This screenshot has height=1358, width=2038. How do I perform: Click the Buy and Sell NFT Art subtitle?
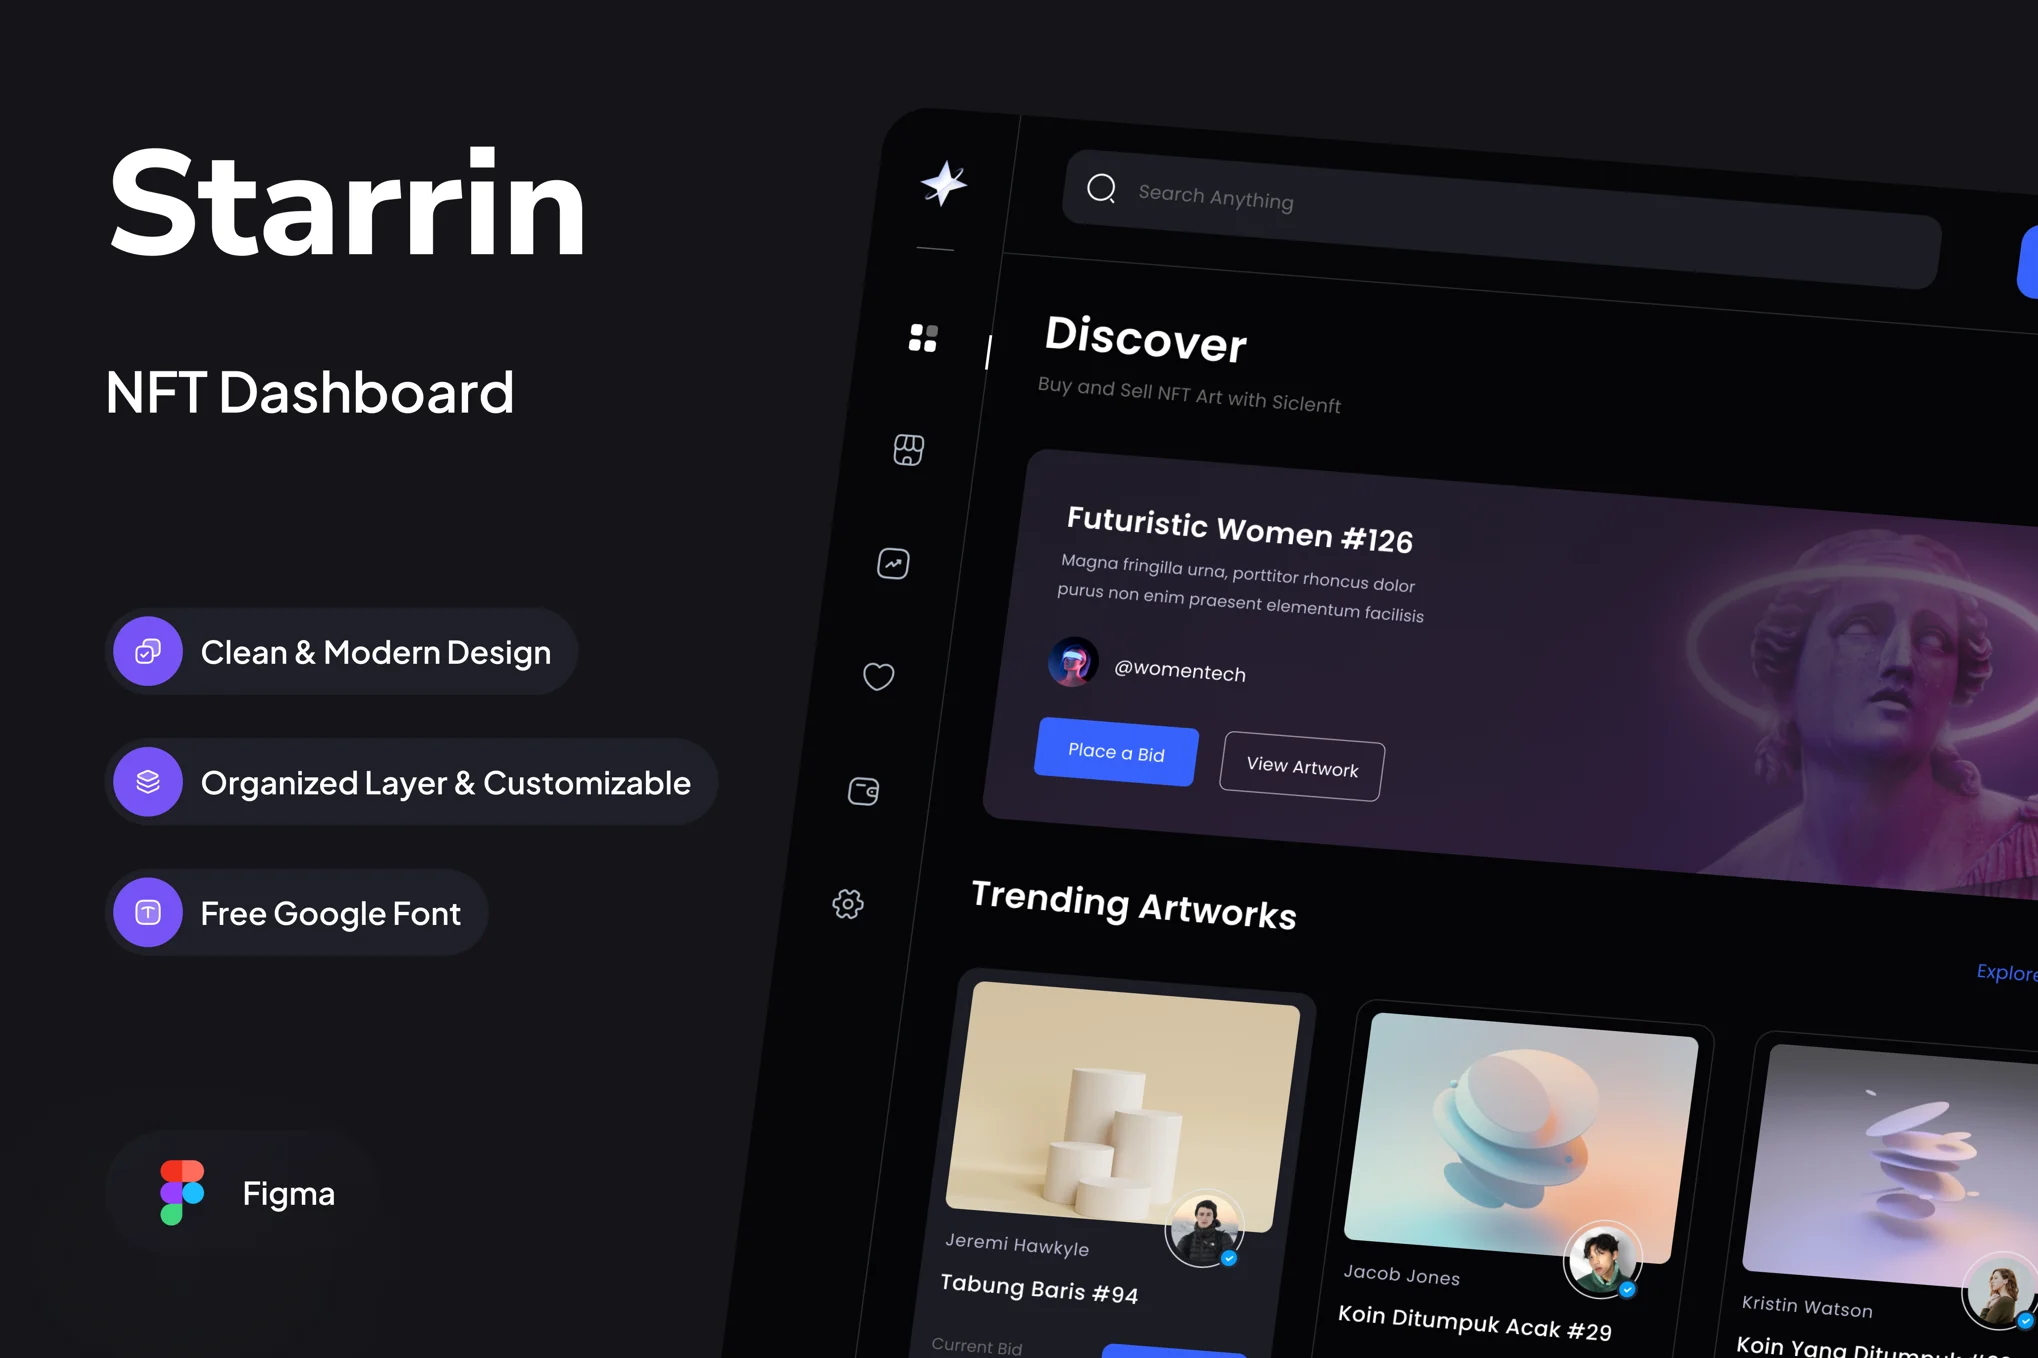(1189, 395)
